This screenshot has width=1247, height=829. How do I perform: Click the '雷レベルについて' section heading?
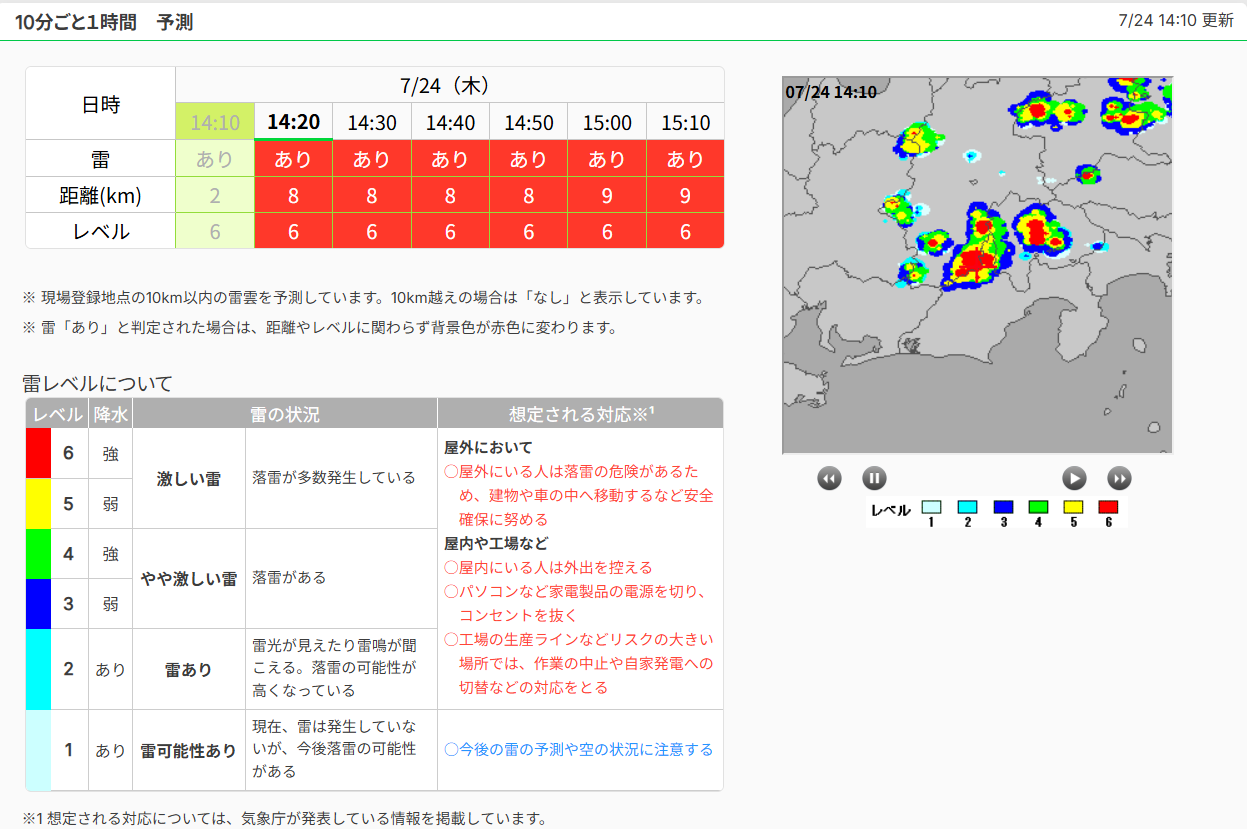(x=97, y=383)
